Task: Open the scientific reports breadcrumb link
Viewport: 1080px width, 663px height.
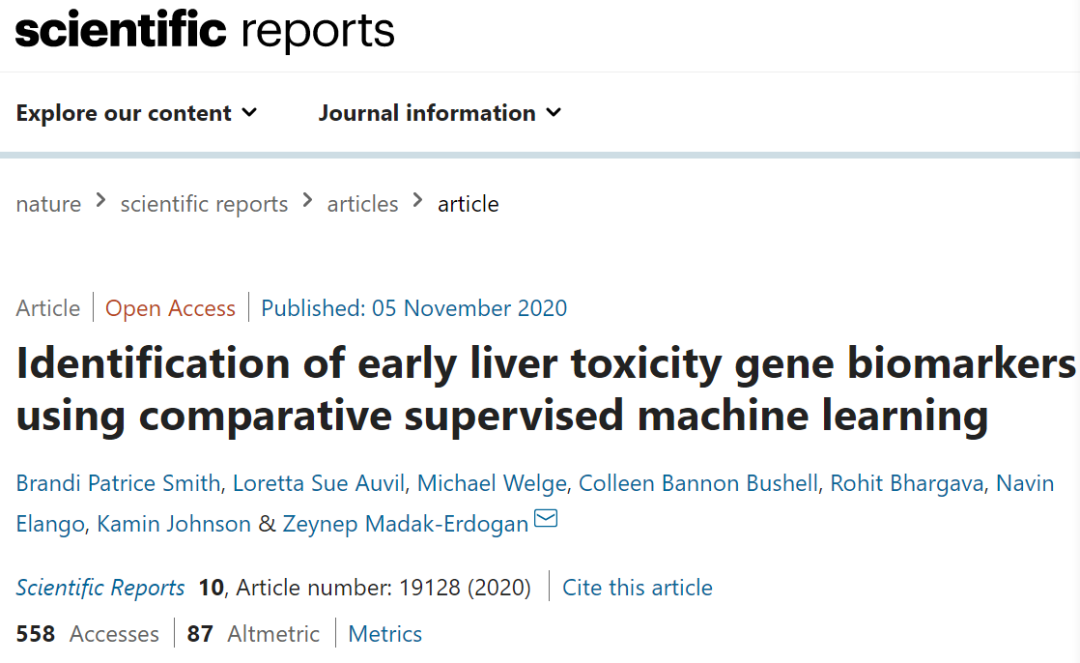Action: (x=204, y=204)
